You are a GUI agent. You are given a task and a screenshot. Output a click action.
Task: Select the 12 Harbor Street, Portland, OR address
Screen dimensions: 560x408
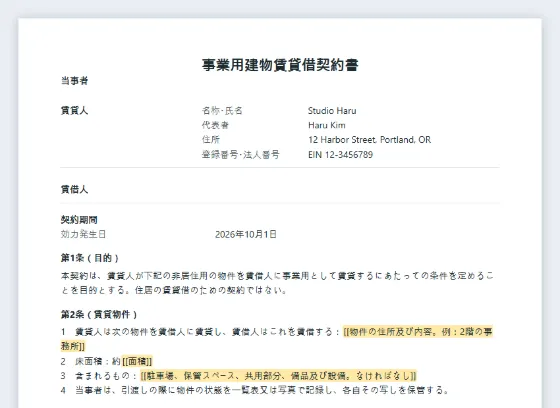pos(370,140)
